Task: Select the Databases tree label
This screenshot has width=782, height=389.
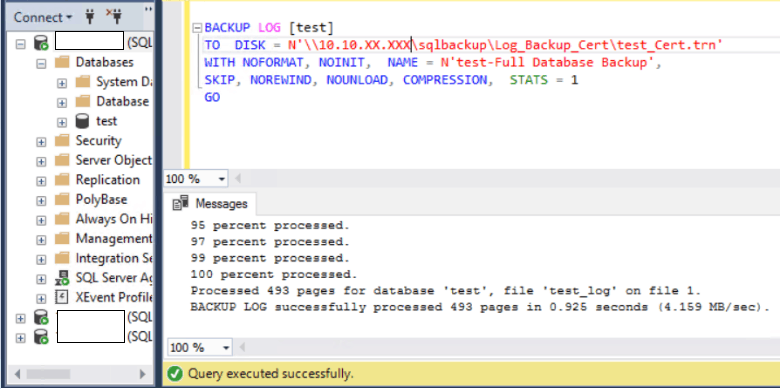Action: click(x=104, y=62)
